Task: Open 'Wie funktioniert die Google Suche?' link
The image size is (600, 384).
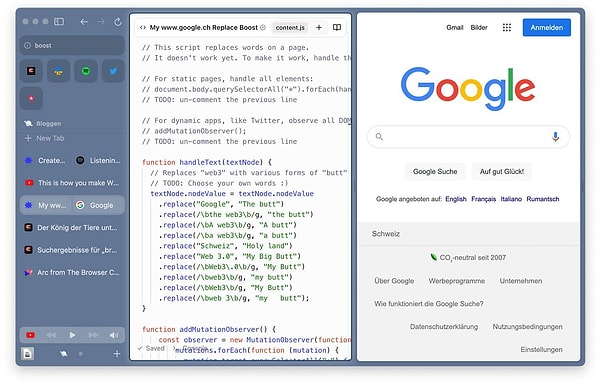Action: pos(429,304)
